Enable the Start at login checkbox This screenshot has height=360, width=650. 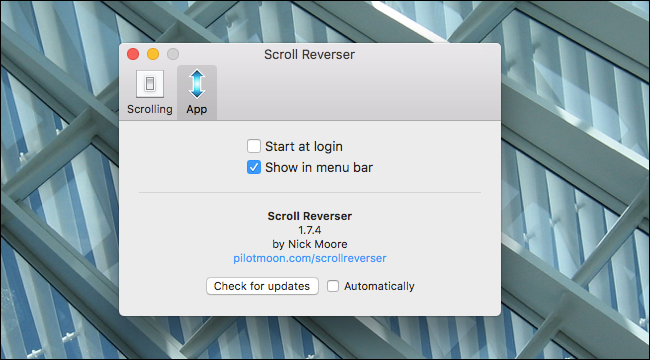[254, 146]
